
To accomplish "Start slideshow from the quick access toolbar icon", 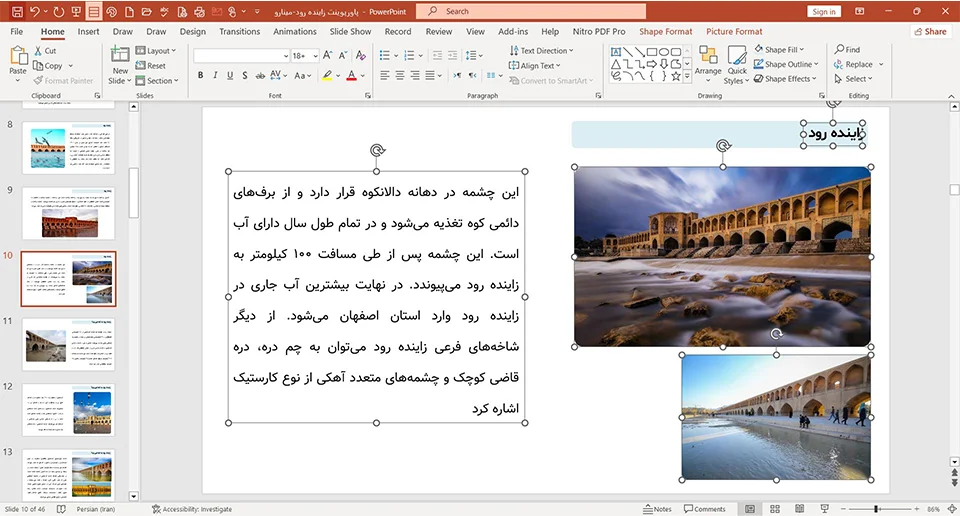I will [x=77, y=12].
